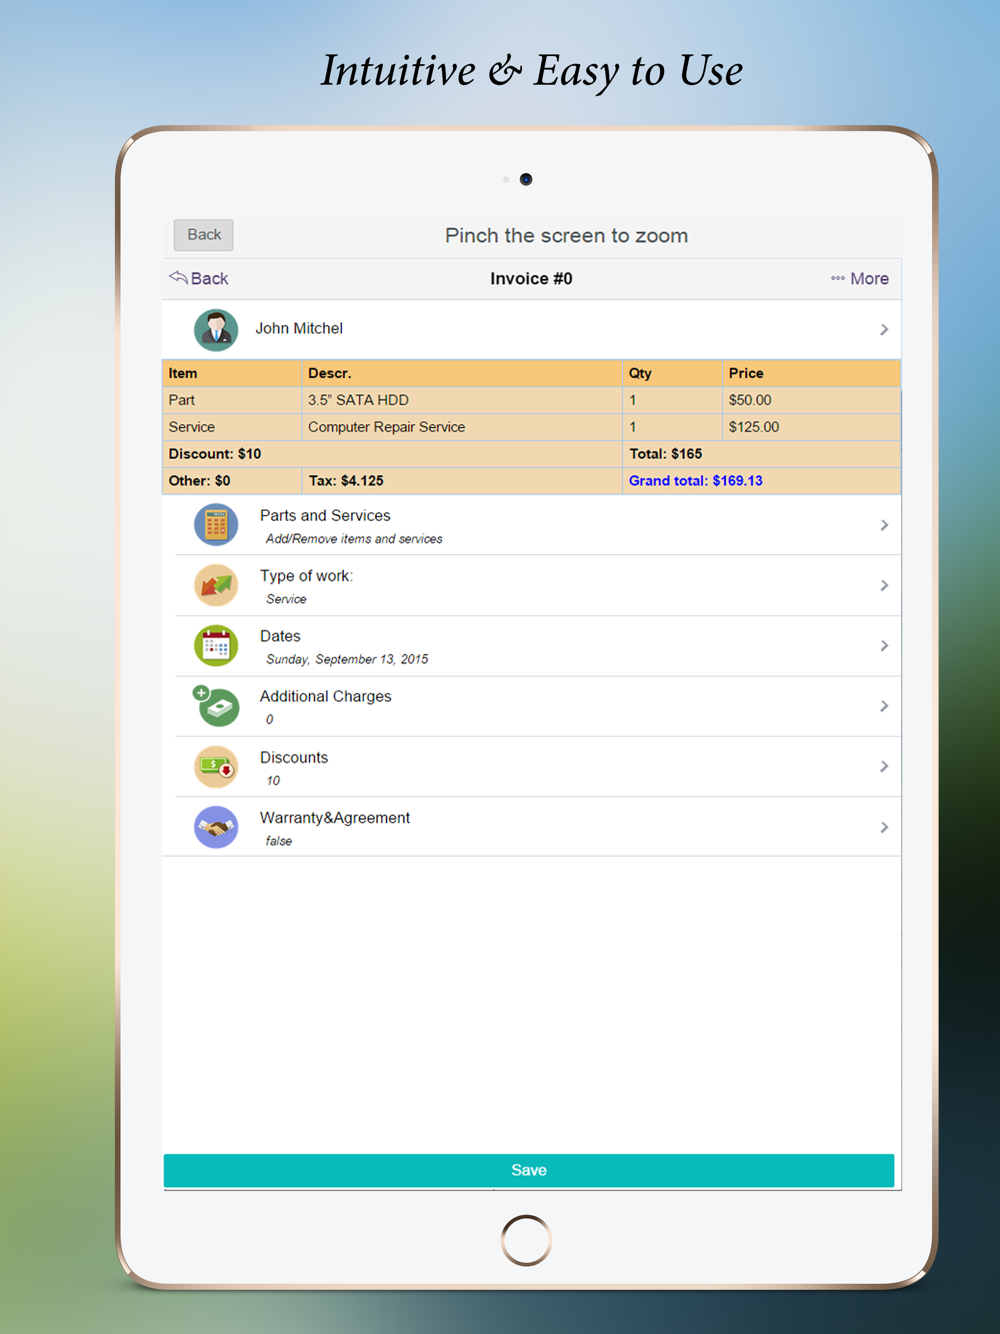The width and height of the screenshot is (1000, 1334).
Task: Click the Qty cell in the Service row
Action: pos(672,427)
